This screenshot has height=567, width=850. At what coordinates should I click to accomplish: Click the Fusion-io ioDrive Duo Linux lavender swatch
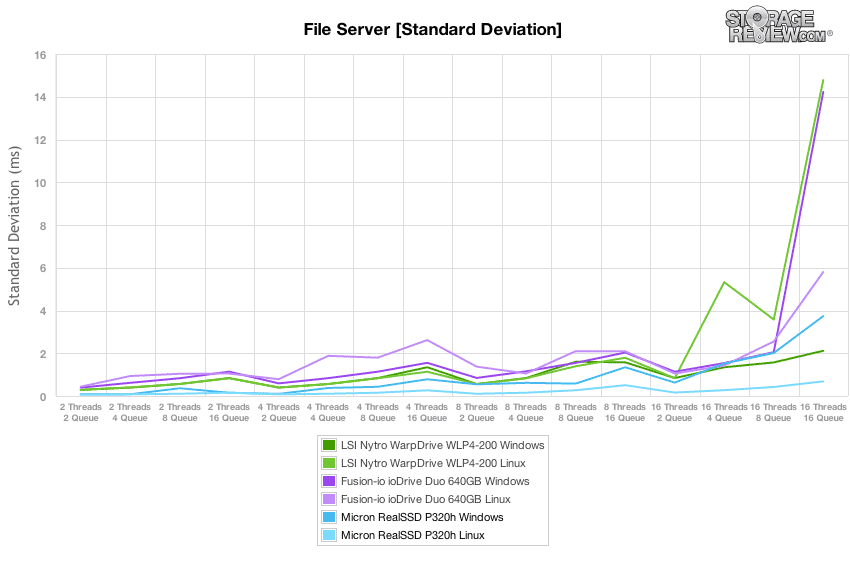329,499
